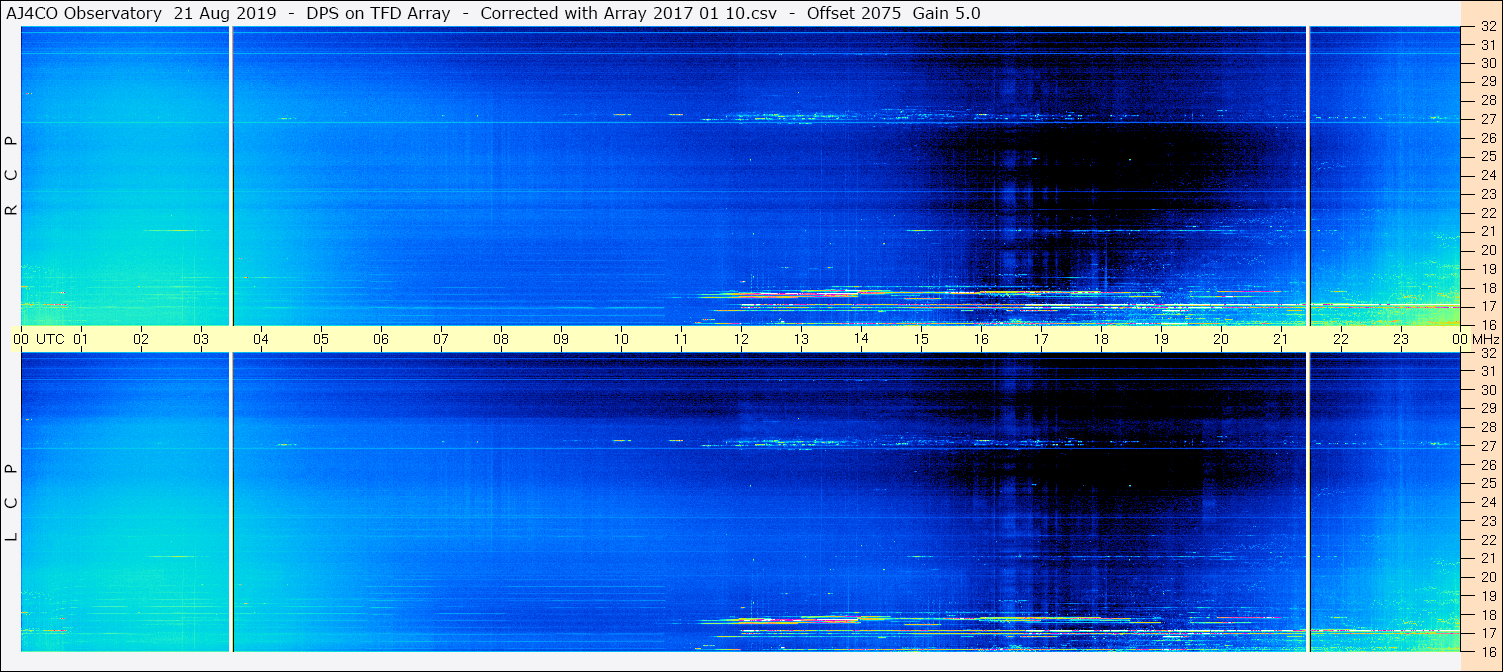The height and width of the screenshot is (672, 1503).
Task: Click the 17 MHz label of the RCP panel
Action: (1488, 306)
